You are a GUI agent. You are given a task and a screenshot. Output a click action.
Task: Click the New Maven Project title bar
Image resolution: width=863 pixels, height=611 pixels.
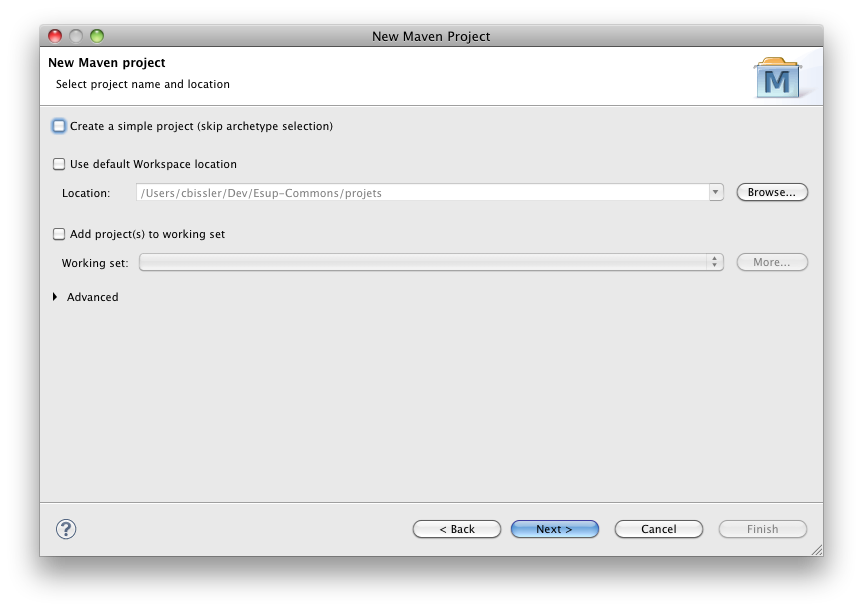coord(431,36)
